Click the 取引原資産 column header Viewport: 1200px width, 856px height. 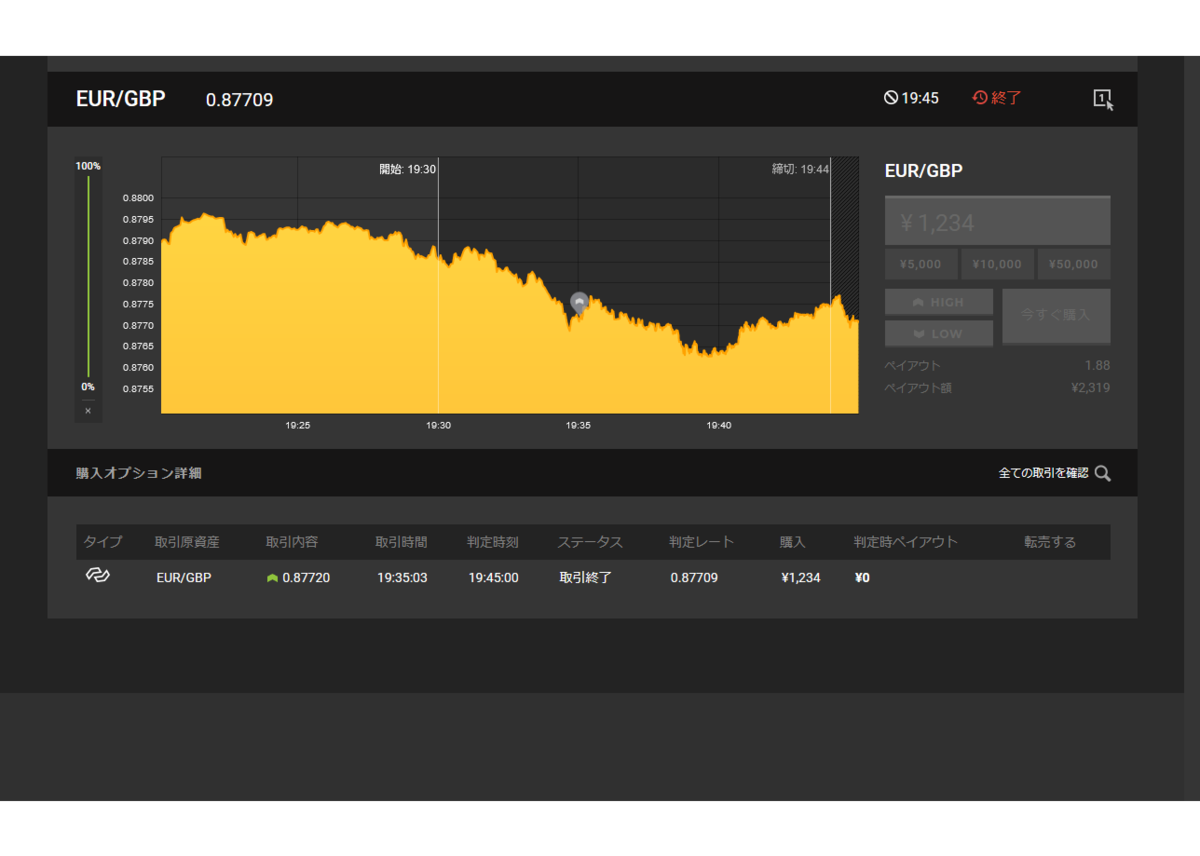coord(187,542)
